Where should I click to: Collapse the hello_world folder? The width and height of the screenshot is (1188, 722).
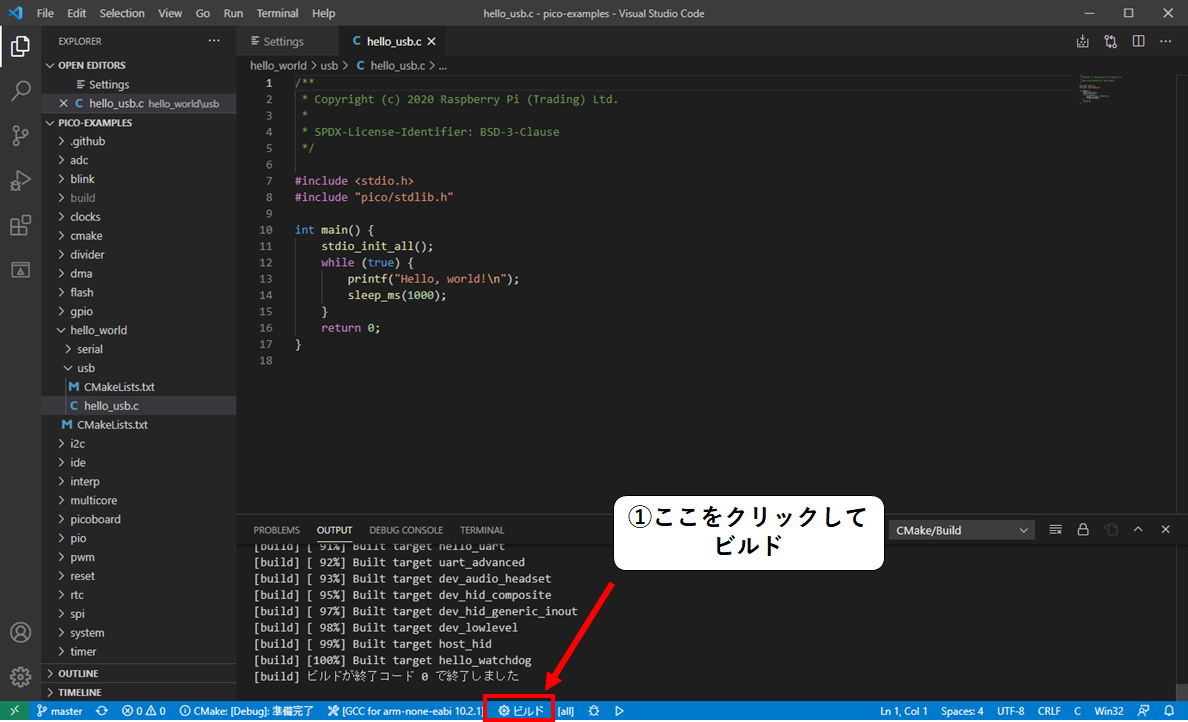(x=97, y=329)
